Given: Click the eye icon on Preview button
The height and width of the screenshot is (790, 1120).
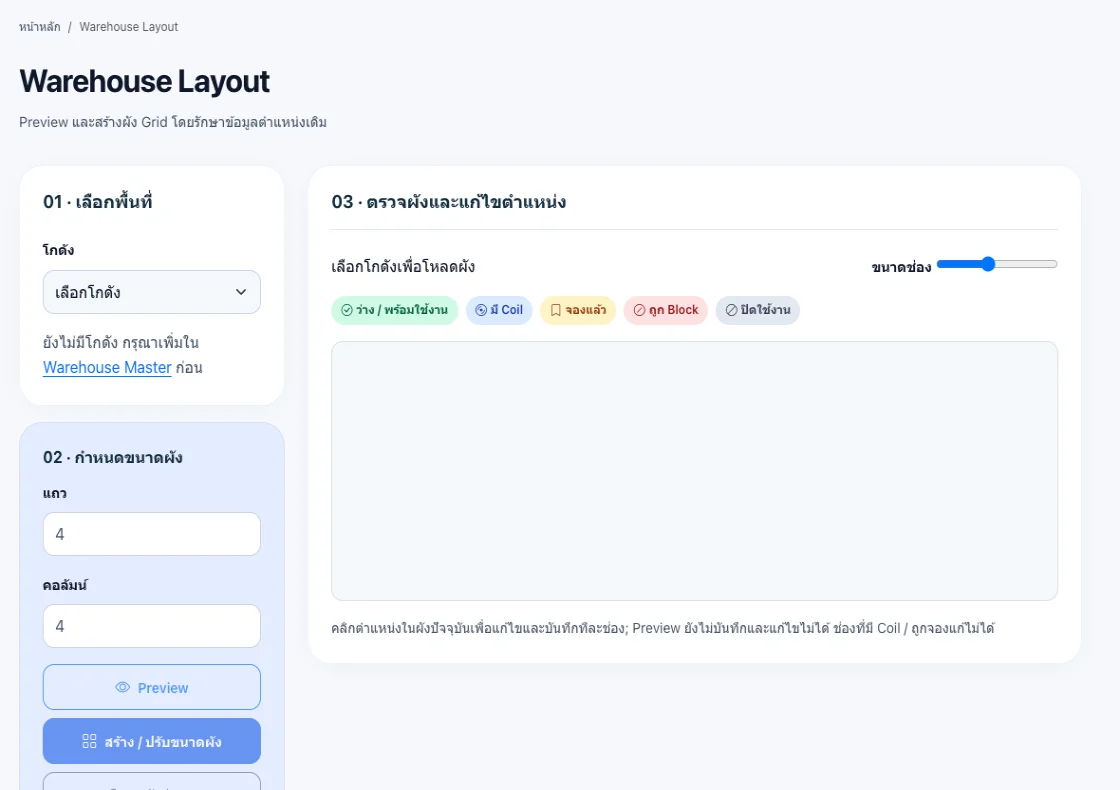Looking at the screenshot, I should (x=123, y=687).
